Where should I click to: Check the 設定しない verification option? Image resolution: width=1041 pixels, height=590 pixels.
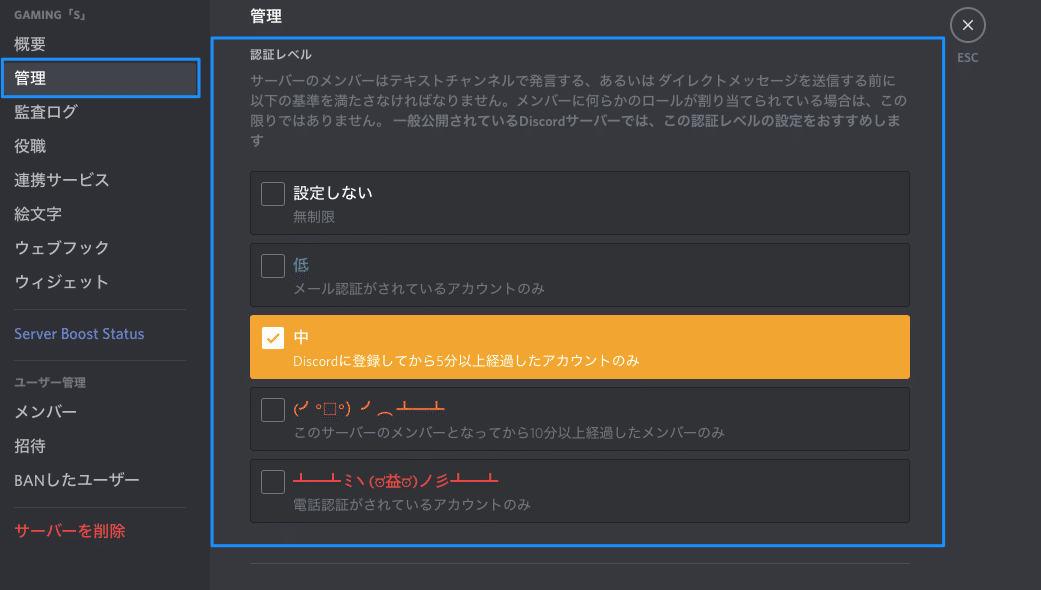(x=273, y=193)
